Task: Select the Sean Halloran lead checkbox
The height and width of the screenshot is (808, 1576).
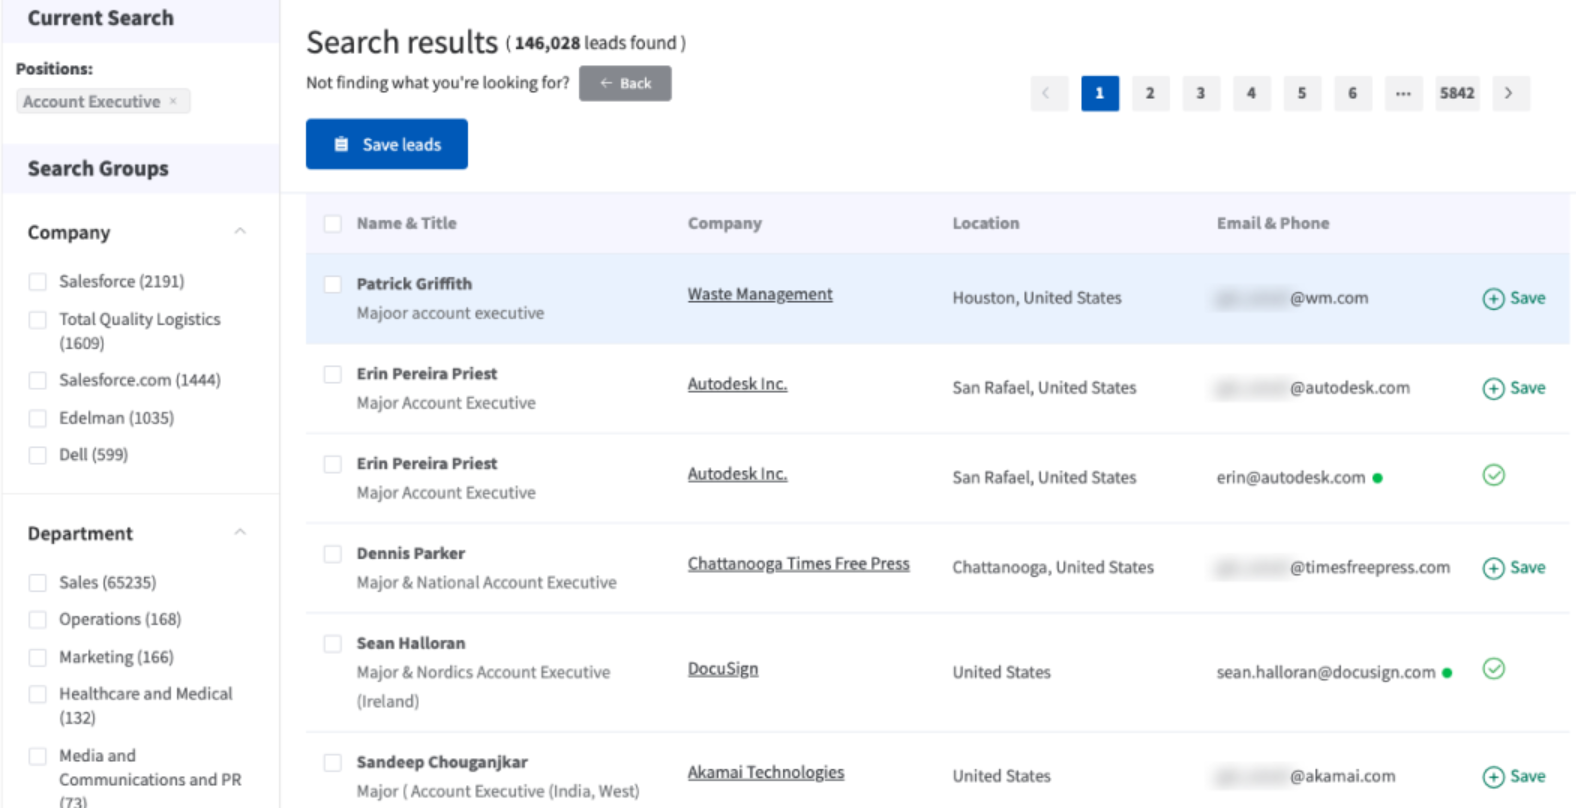Action: (333, 644)
